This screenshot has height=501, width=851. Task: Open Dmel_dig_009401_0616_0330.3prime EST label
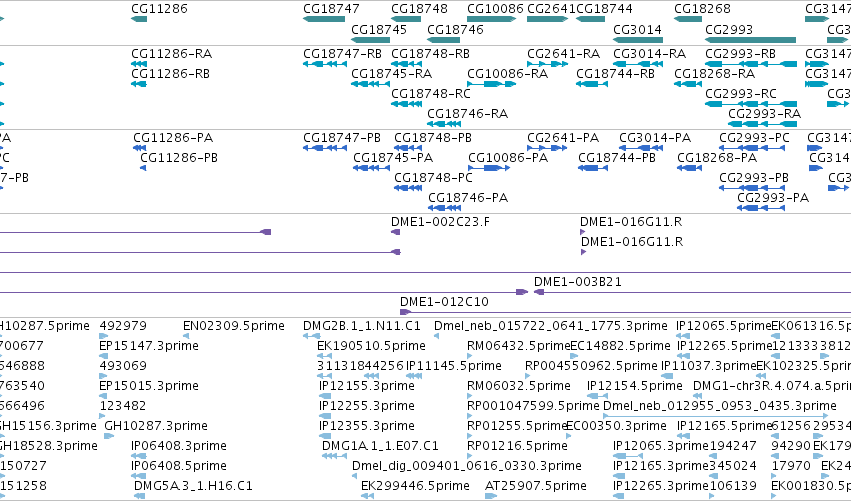point(467,466)
